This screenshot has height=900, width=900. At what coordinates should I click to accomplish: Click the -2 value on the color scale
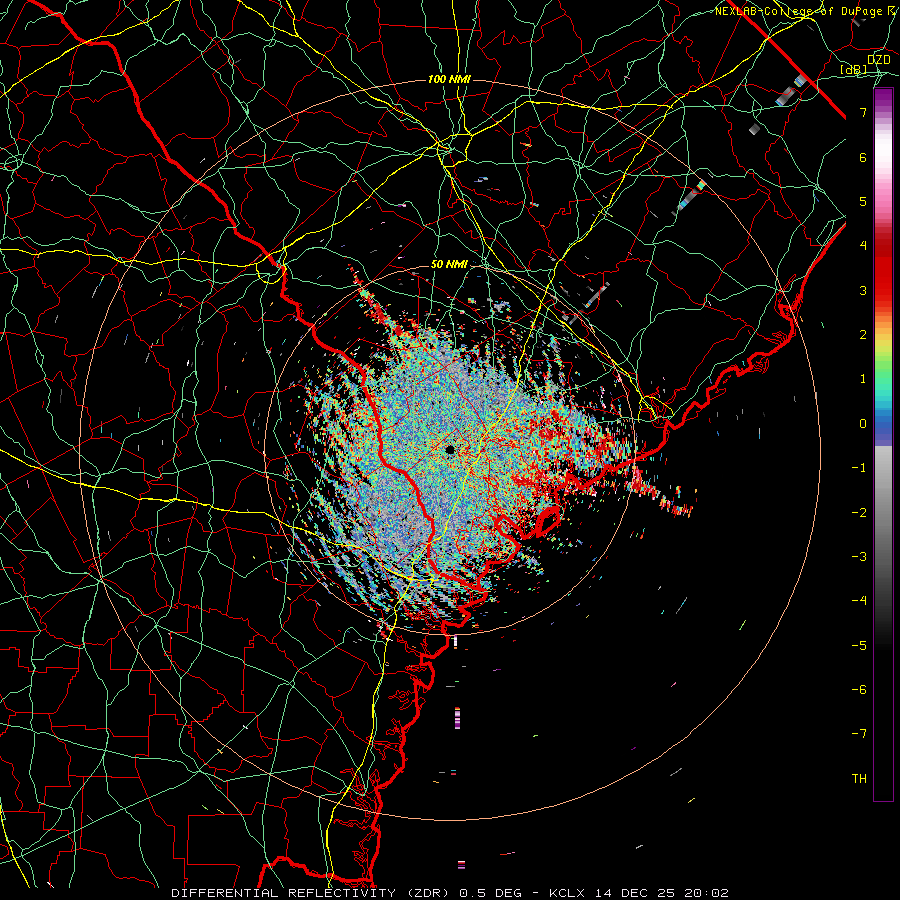(x=859, y=513)
